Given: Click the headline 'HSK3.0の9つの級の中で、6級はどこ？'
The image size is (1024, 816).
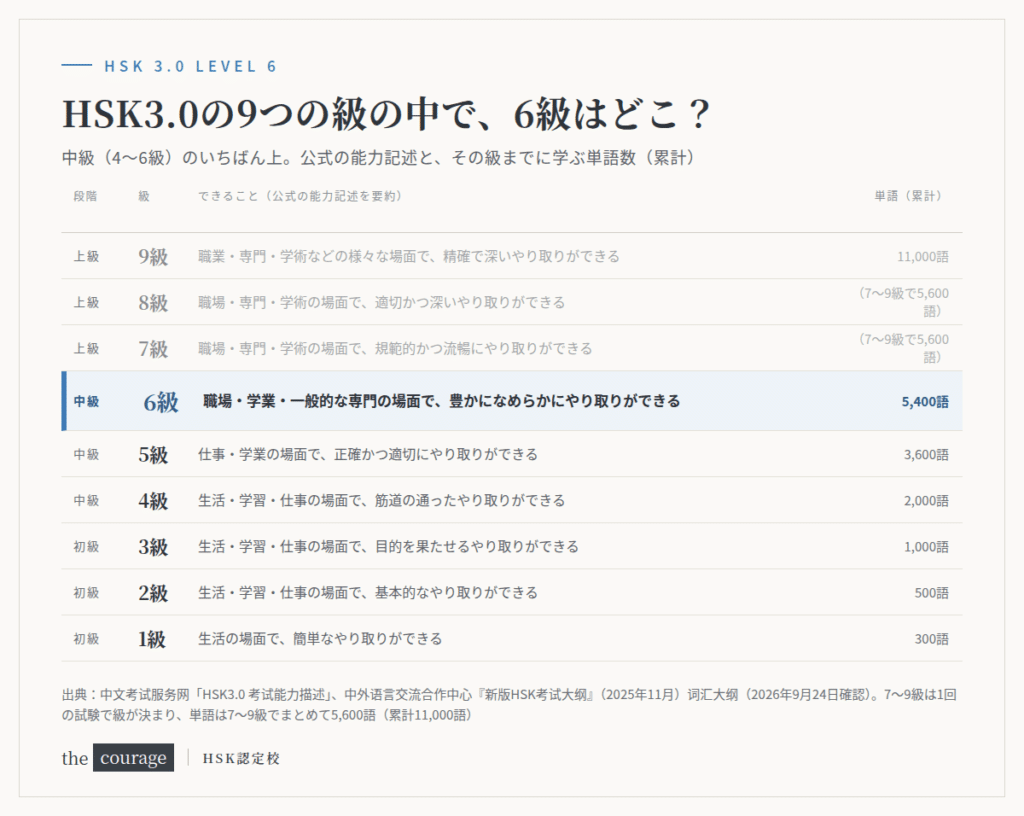Looking at the screenshot, I should 386,114.
